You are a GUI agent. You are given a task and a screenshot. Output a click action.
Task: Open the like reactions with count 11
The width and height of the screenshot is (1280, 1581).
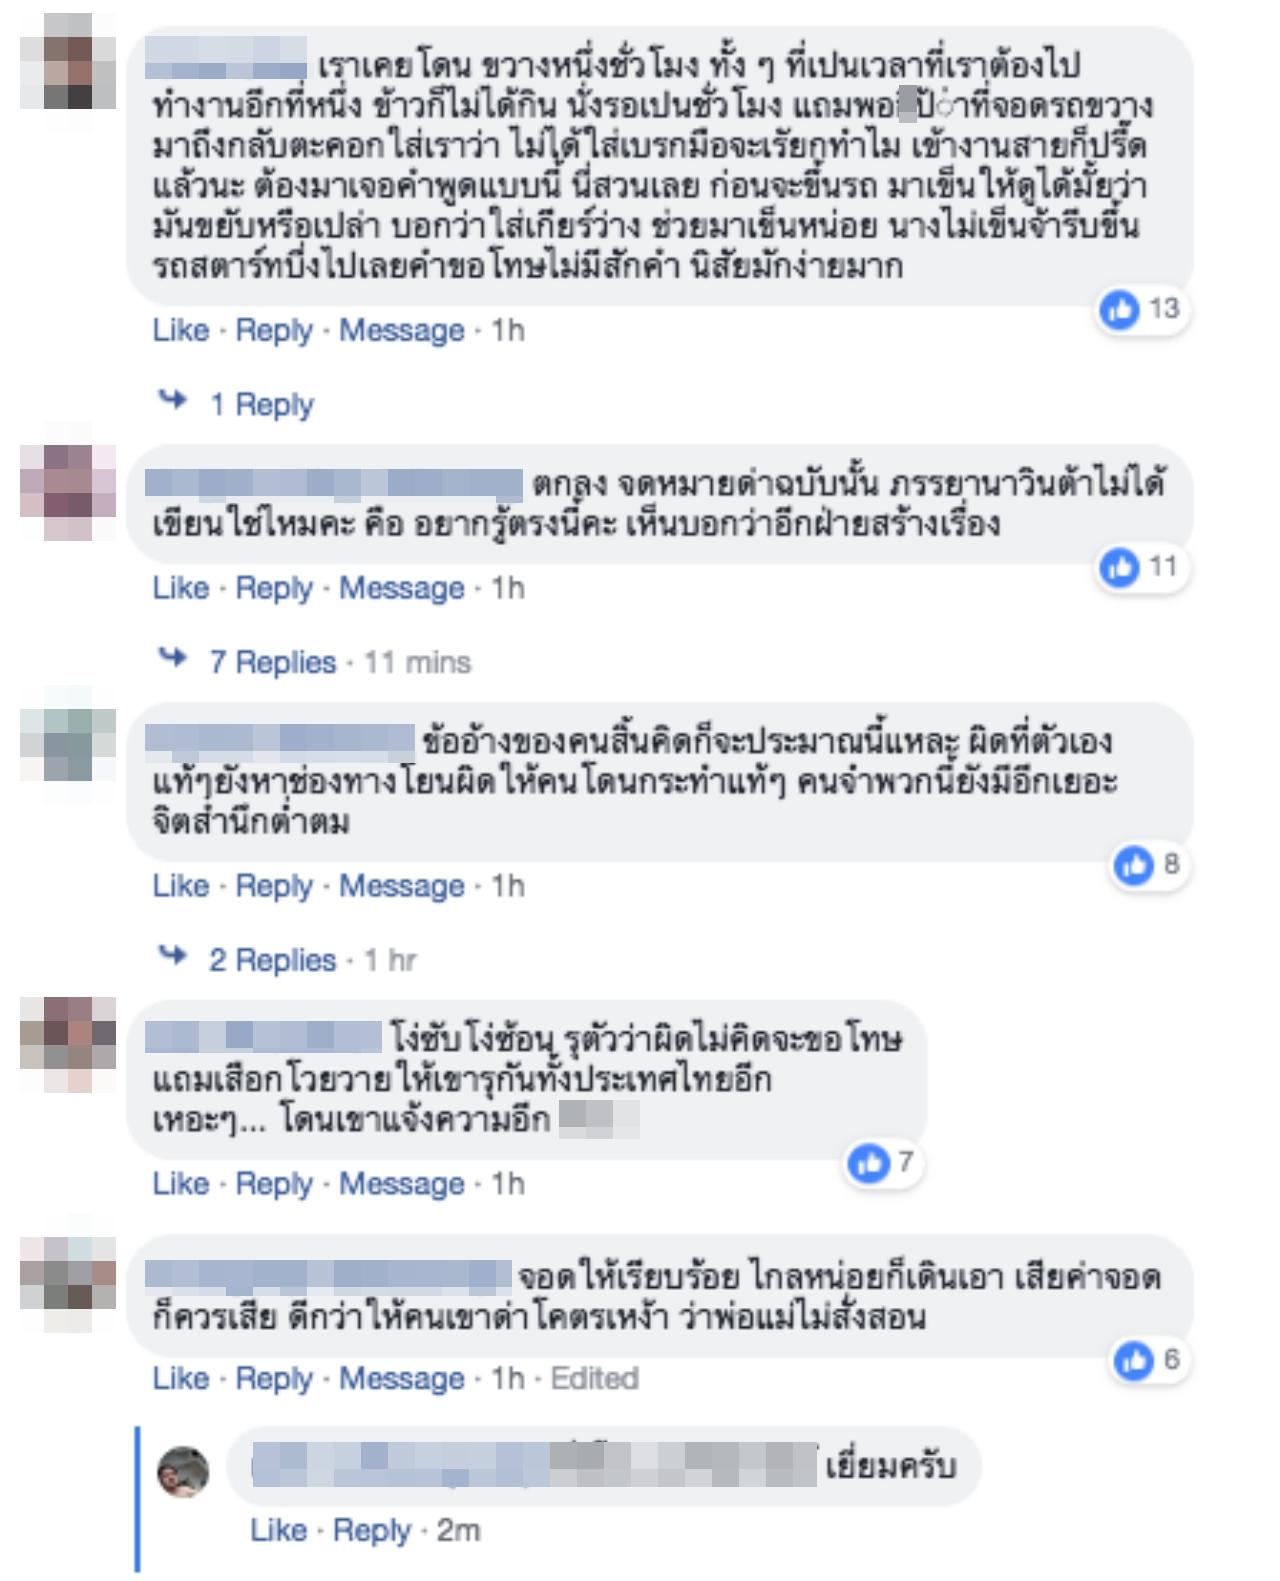point(1119,567)
